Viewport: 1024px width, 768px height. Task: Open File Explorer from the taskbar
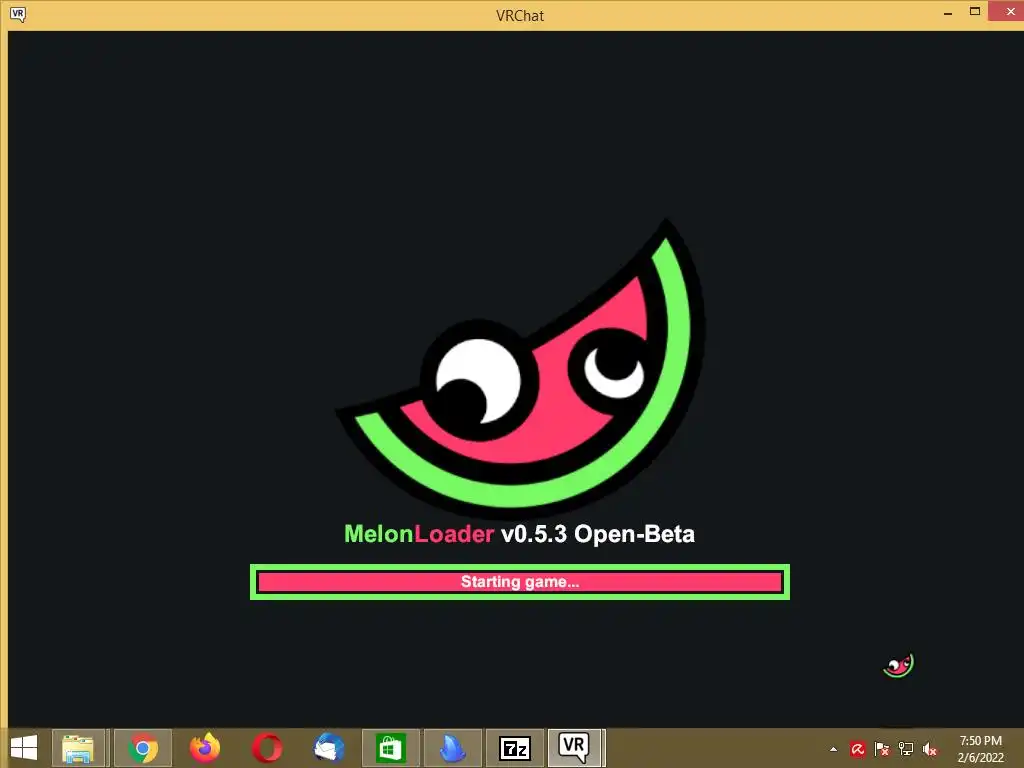pyautogui.click(x=78, y=748)
